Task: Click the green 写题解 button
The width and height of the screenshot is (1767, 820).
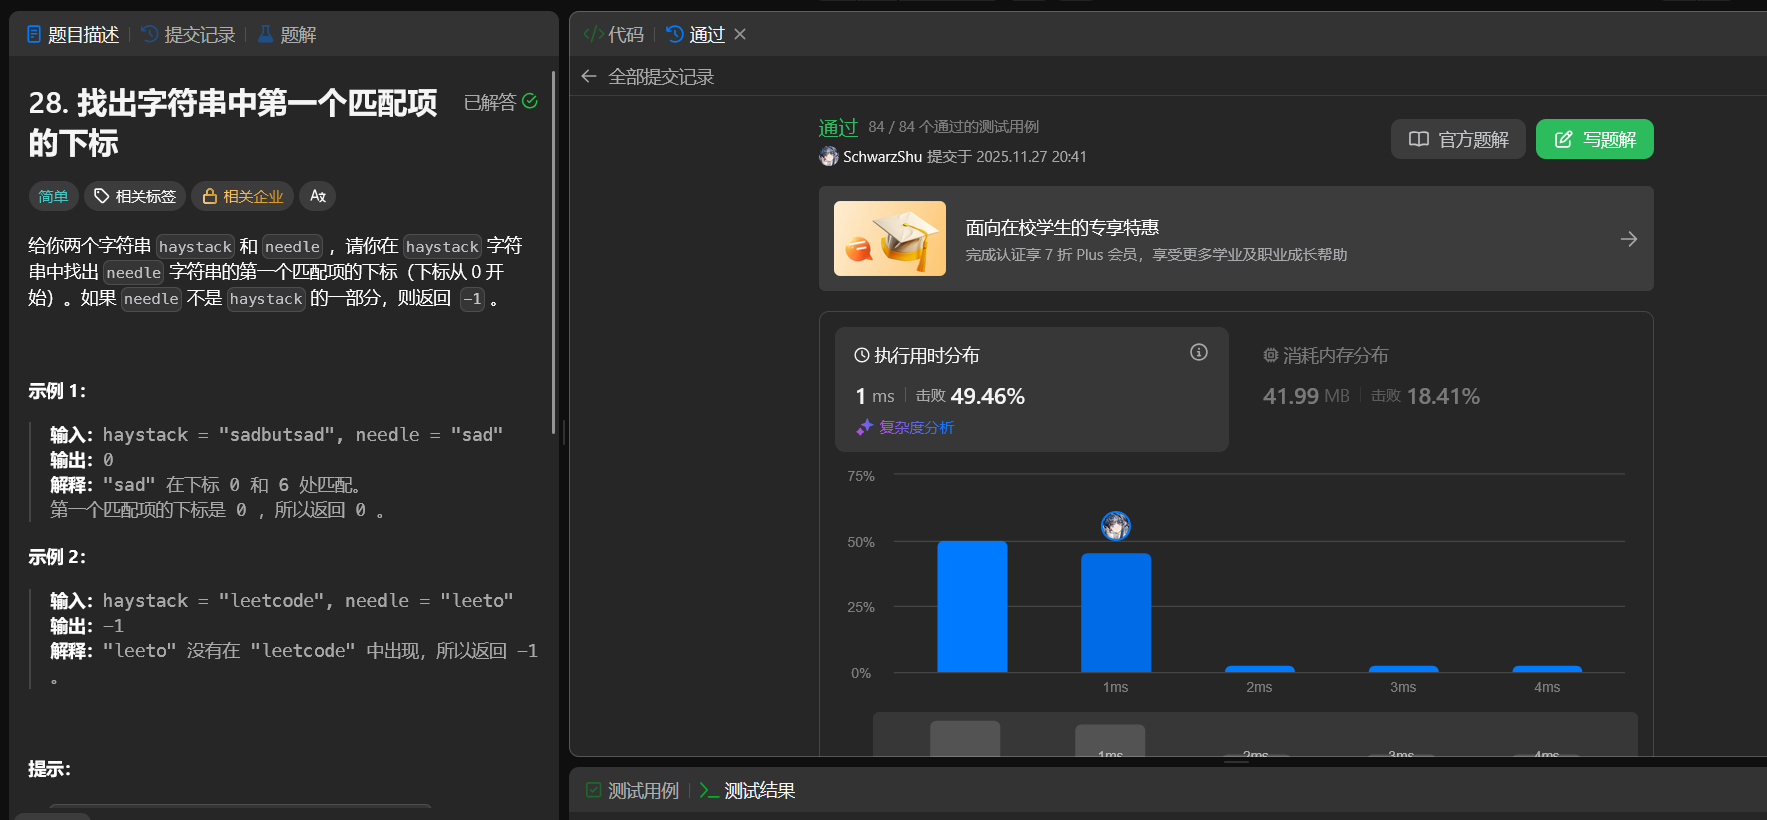Action: 1594,139
